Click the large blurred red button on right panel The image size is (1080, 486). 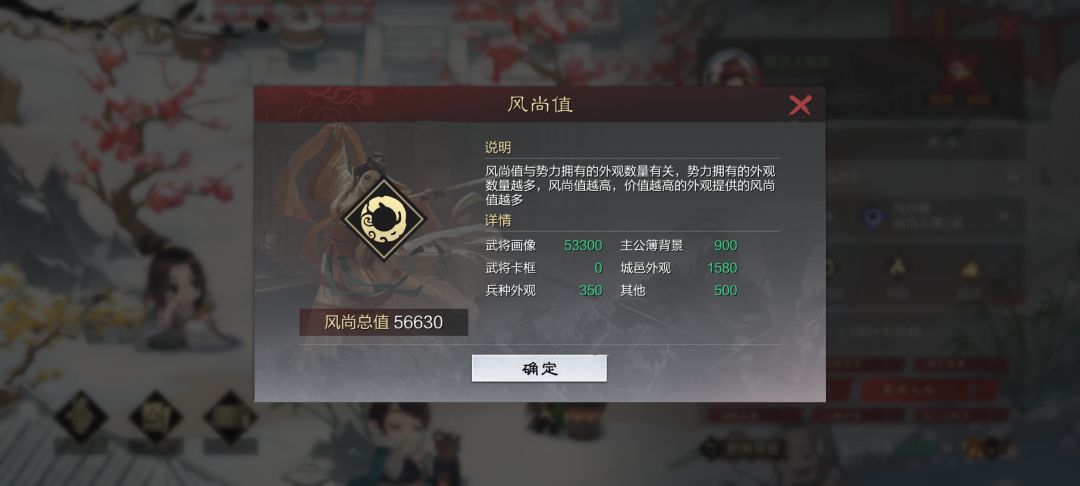[x=930, y=390]
